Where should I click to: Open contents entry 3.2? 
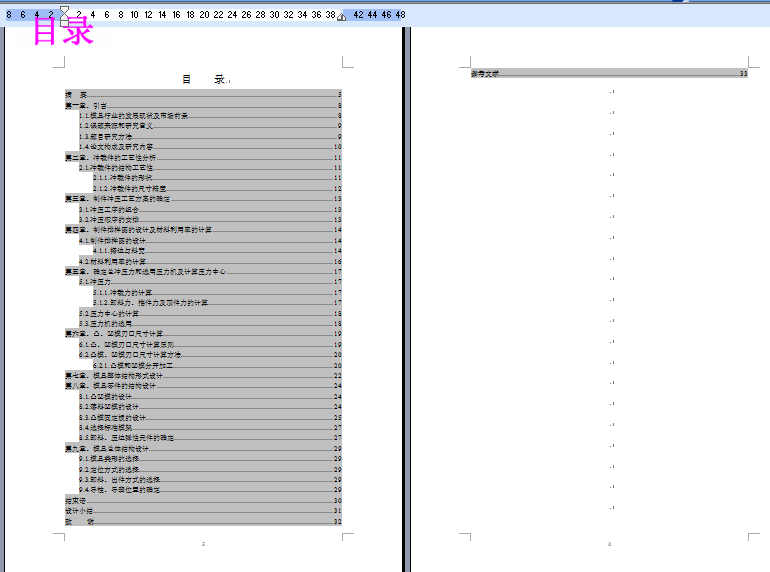[x=210, y=220]
